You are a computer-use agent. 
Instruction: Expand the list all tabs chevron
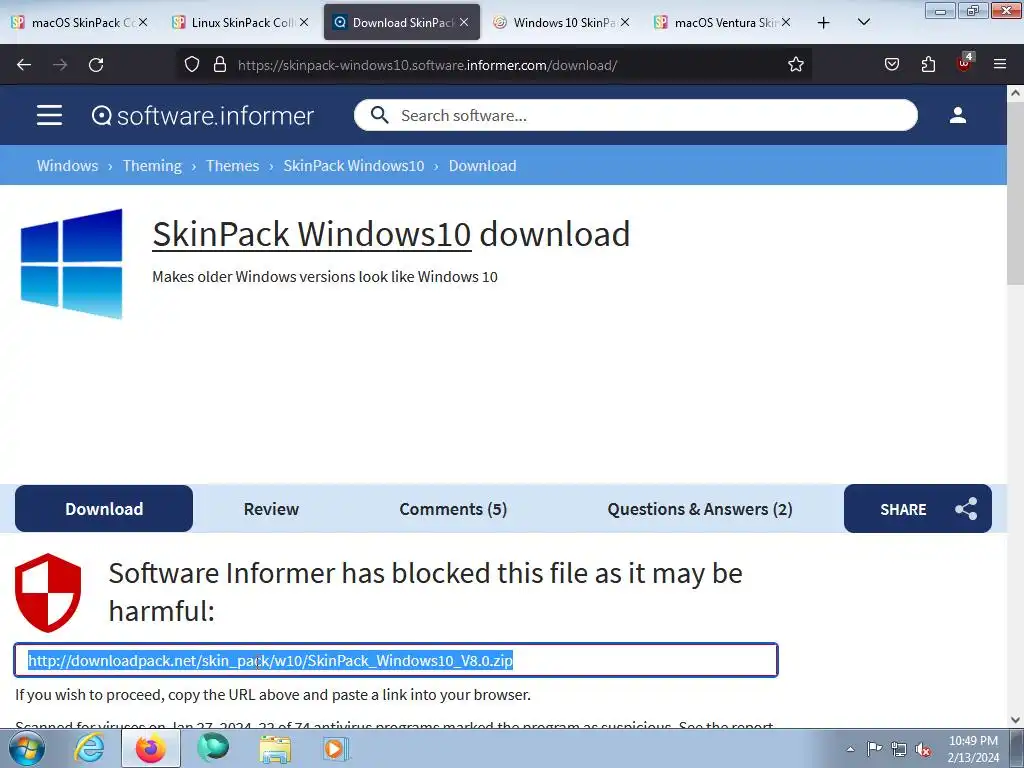point(863,23)
